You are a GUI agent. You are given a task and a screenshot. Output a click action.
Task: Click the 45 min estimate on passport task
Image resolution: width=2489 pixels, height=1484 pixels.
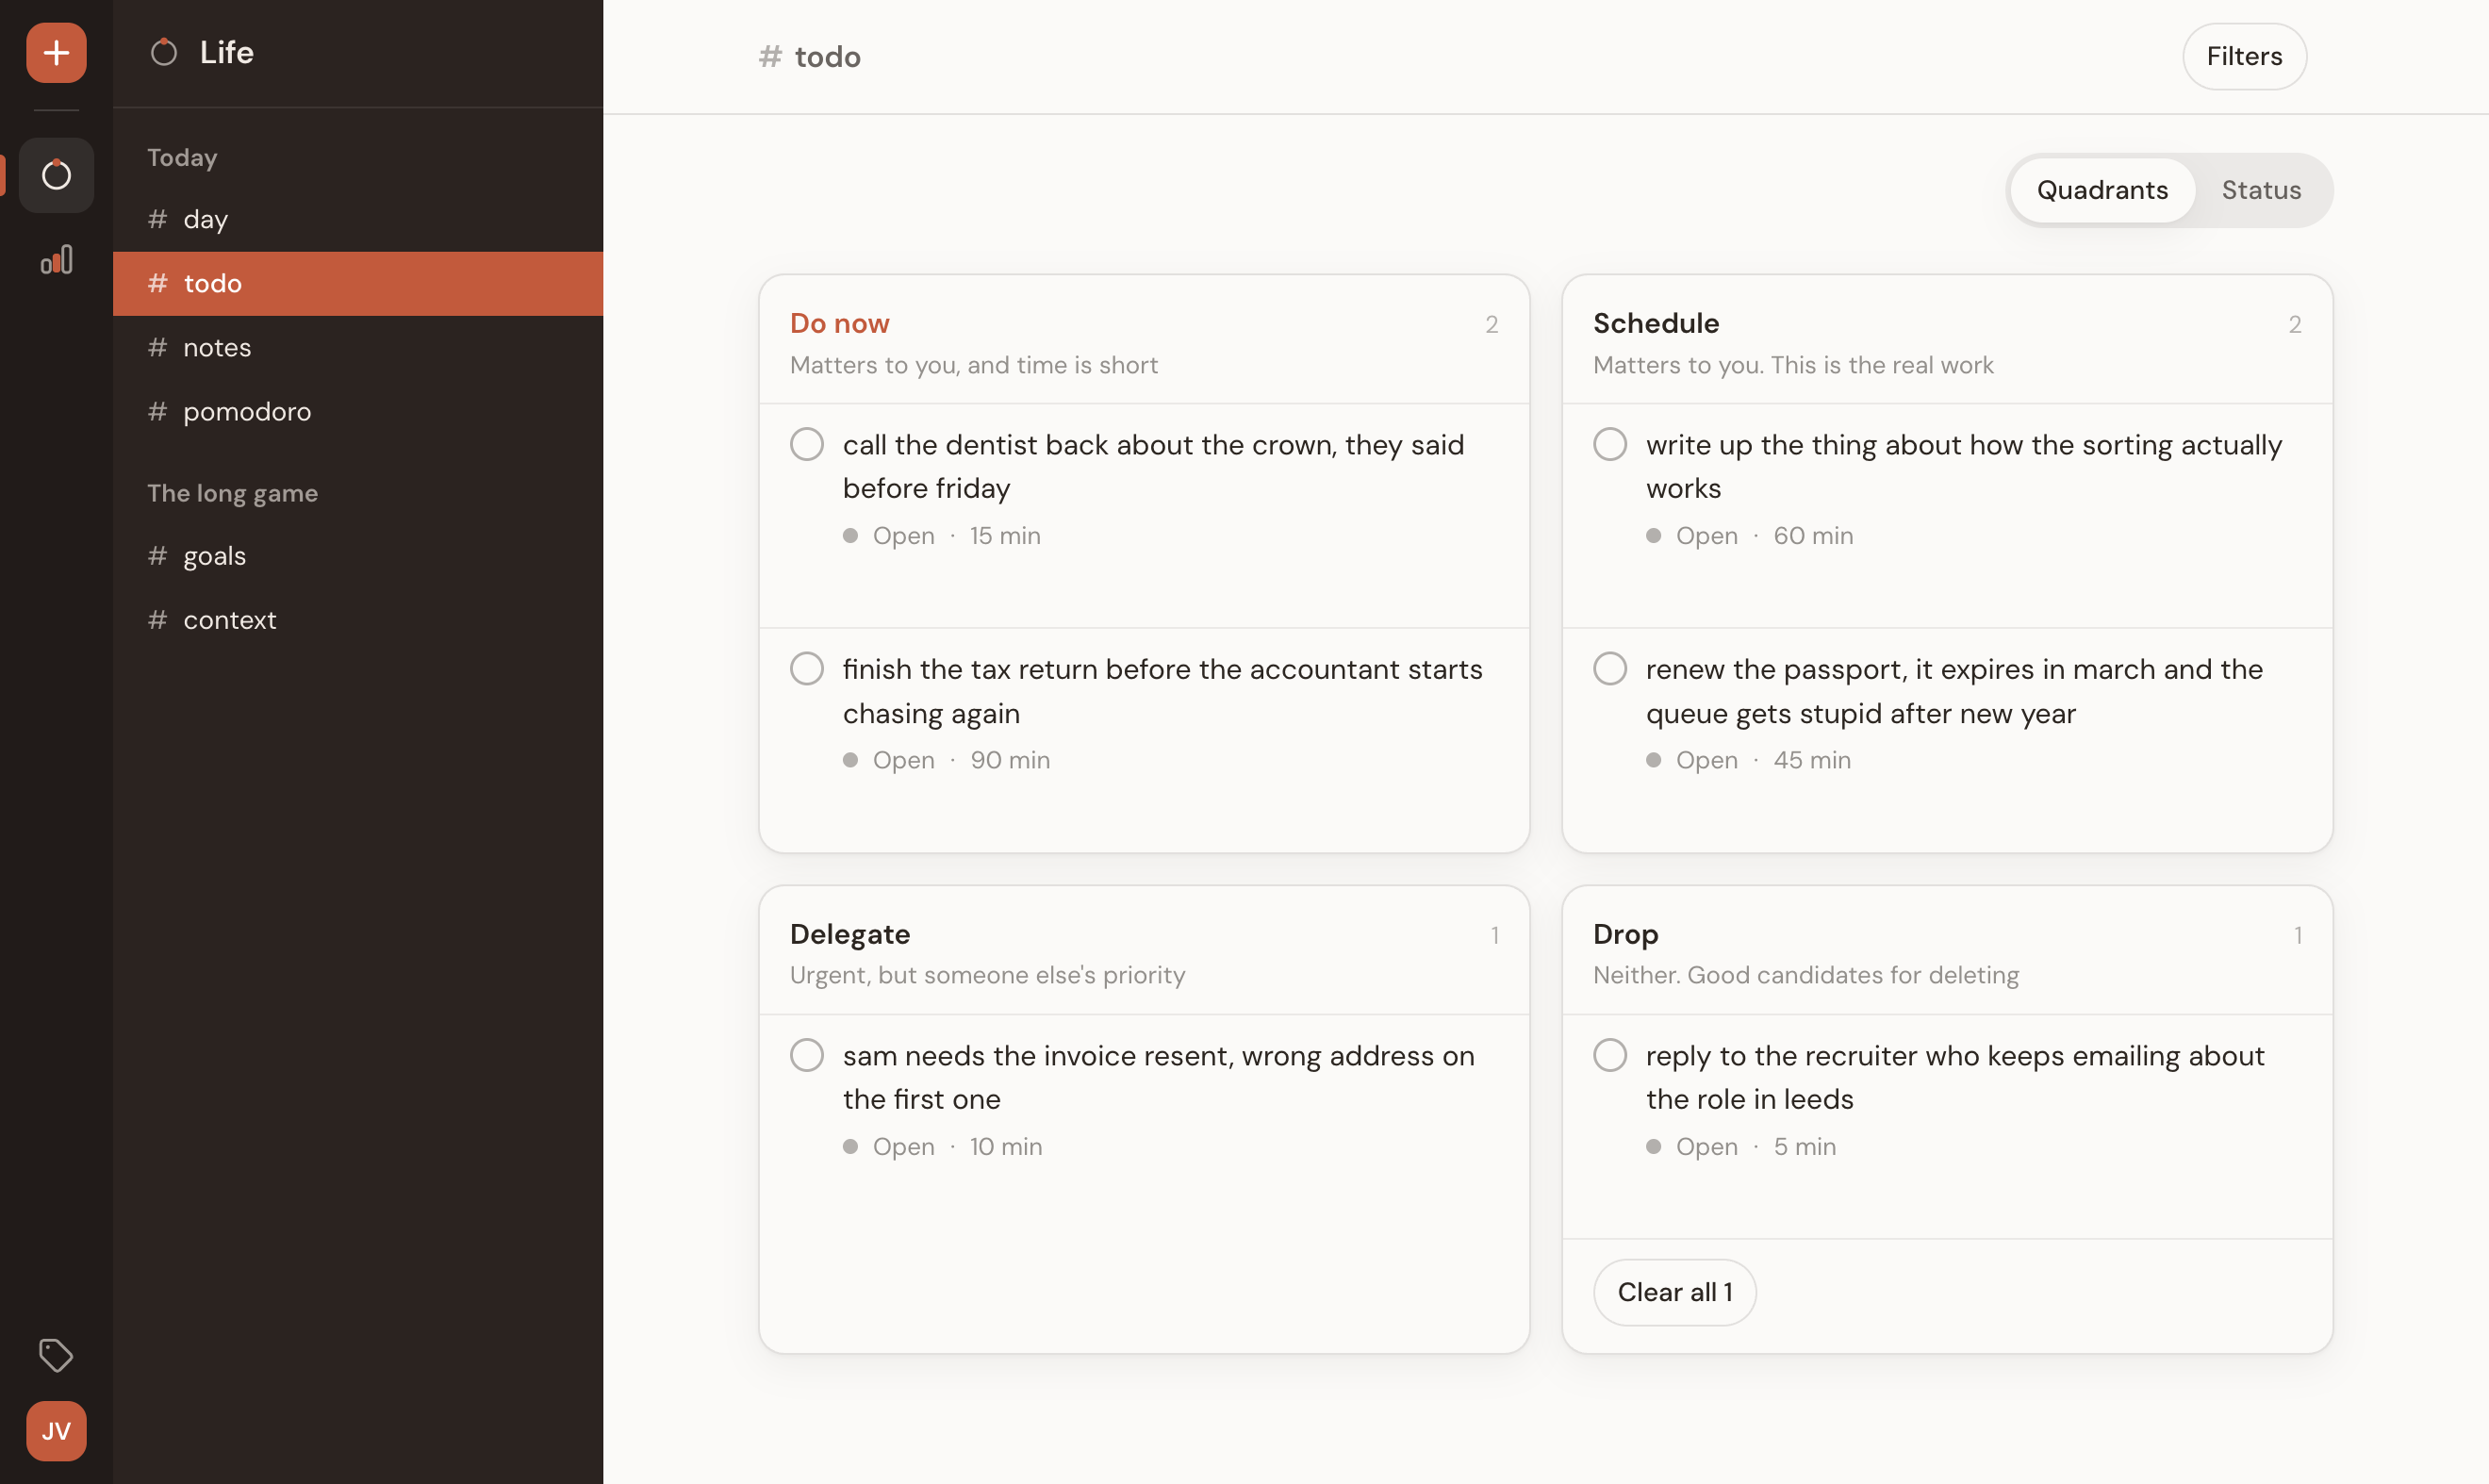pyautogui.click(x=1812, y=760)
